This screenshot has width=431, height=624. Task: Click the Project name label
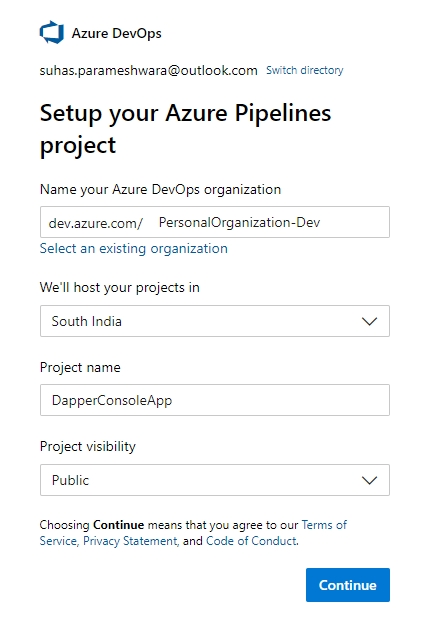pyautogui.click(x=80, y=367)
